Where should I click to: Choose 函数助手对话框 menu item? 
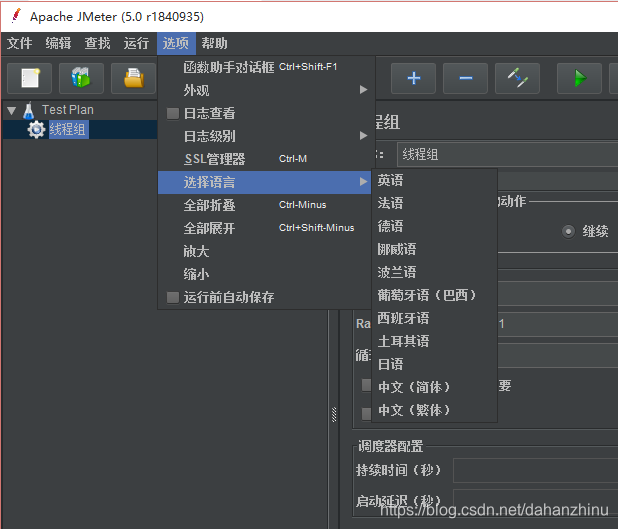pos(264,67)
